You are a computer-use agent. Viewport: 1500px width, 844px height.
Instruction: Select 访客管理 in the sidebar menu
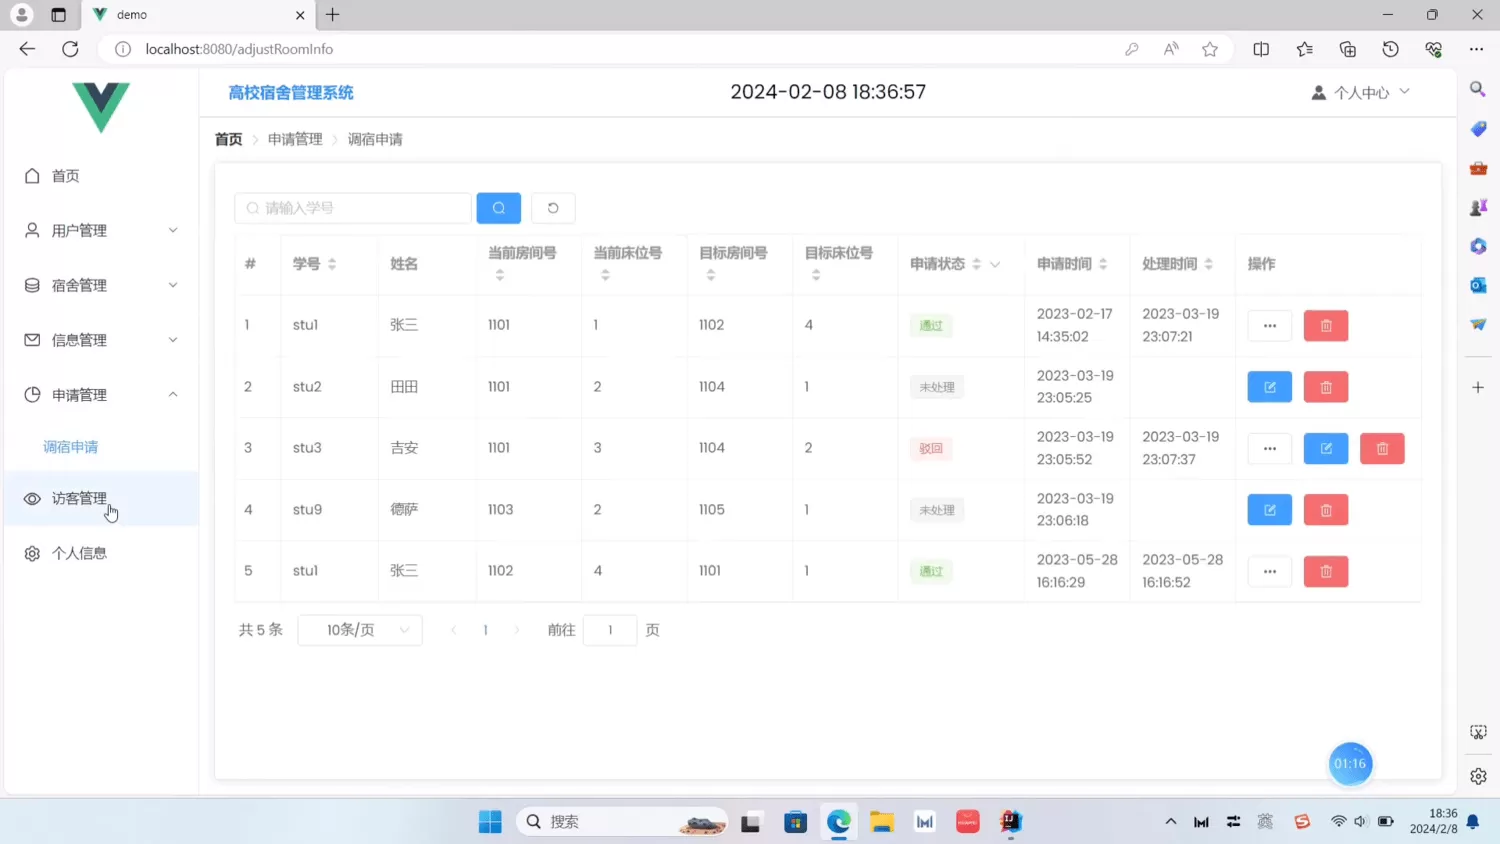pos(80,498)
